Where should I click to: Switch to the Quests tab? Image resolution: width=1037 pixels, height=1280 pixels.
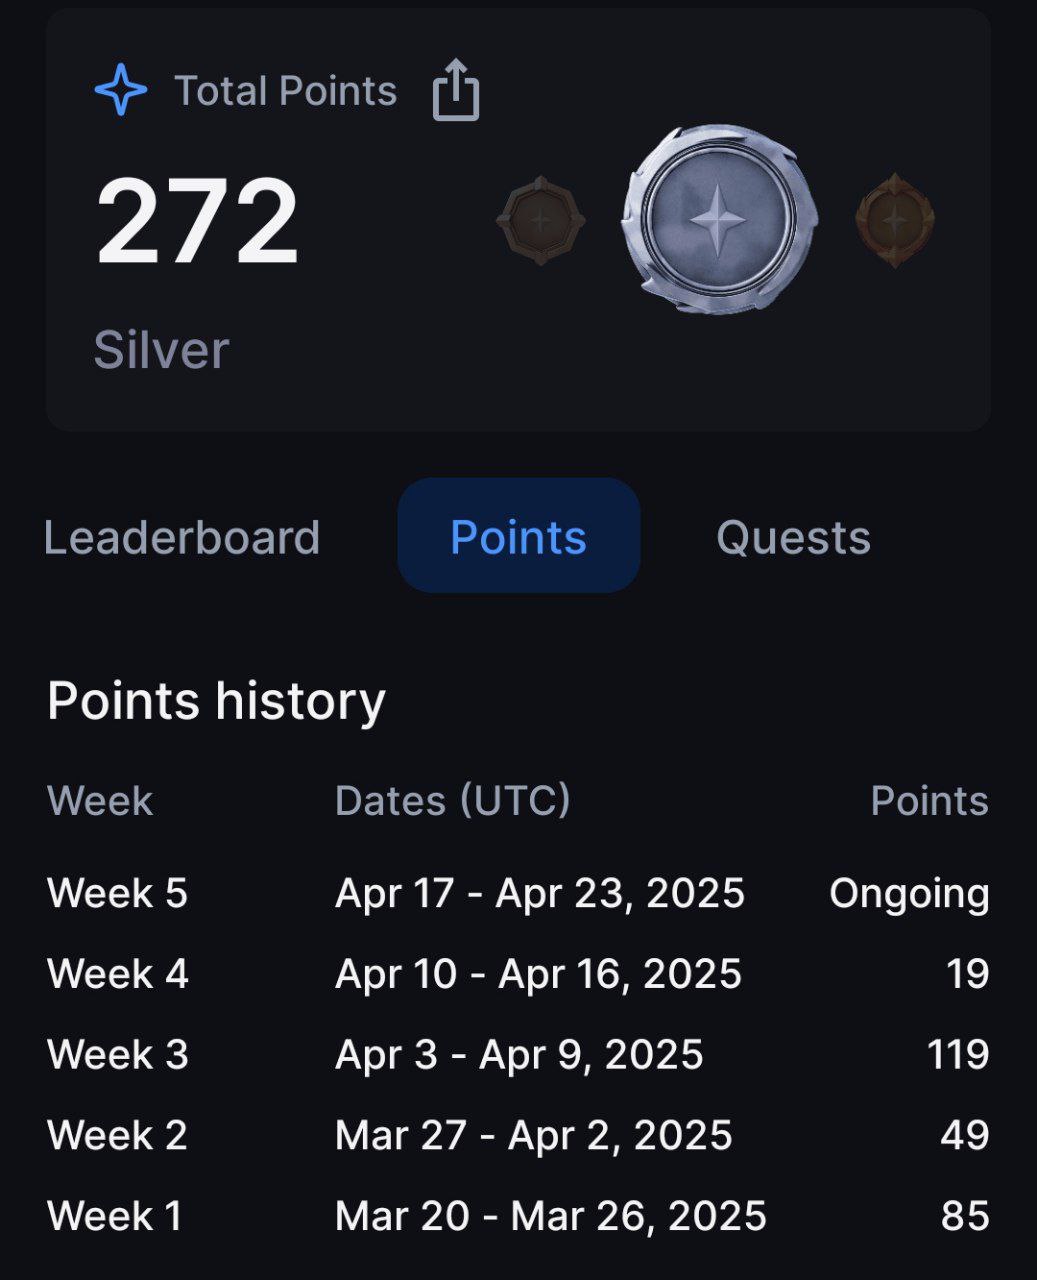point(793,537)
